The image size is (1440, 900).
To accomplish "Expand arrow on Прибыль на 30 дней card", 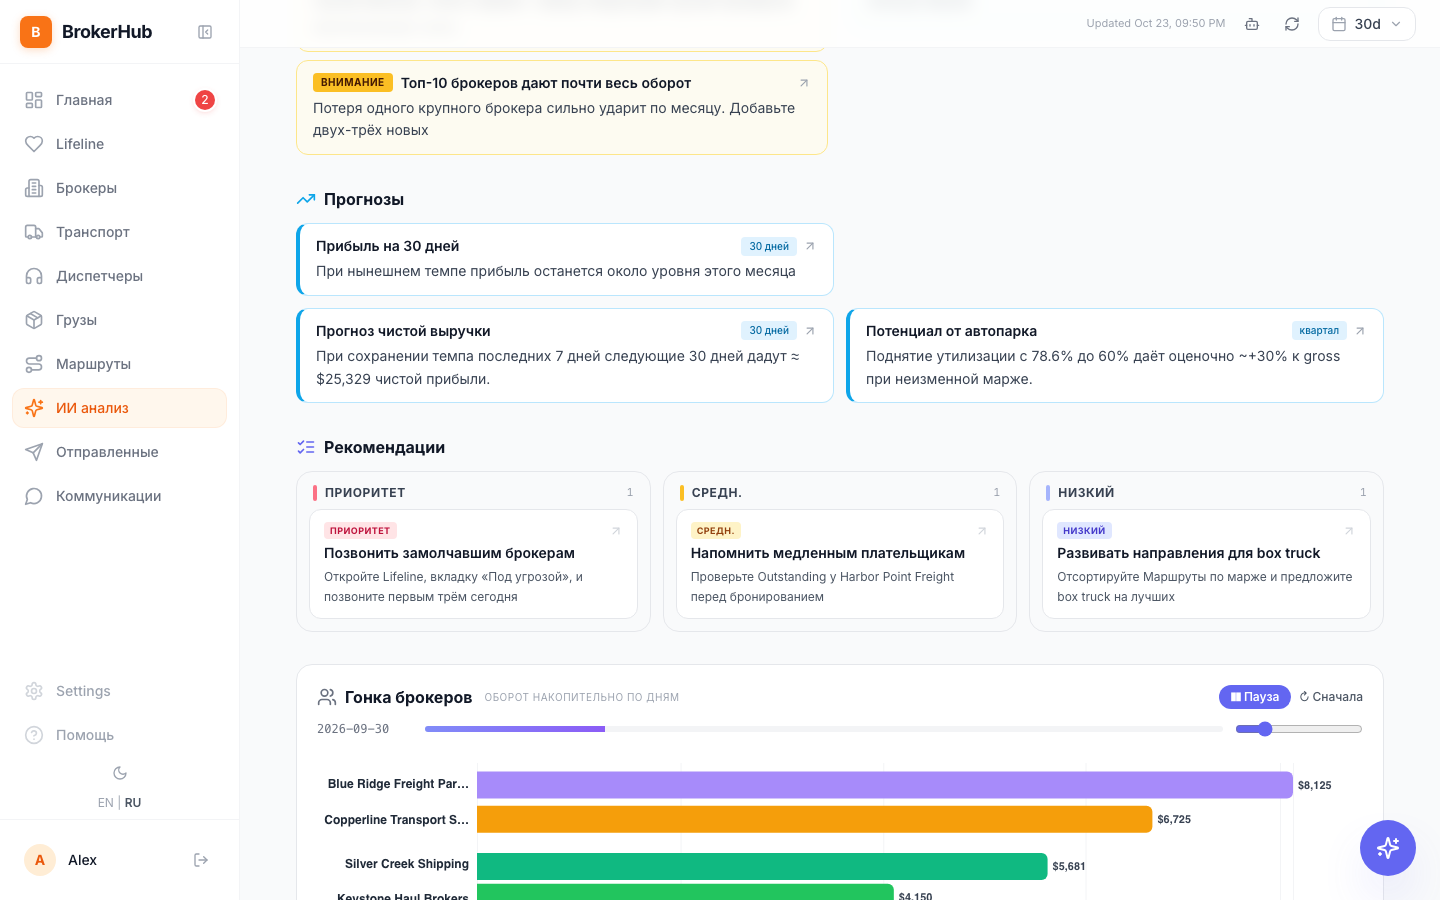I will point(811,246).
